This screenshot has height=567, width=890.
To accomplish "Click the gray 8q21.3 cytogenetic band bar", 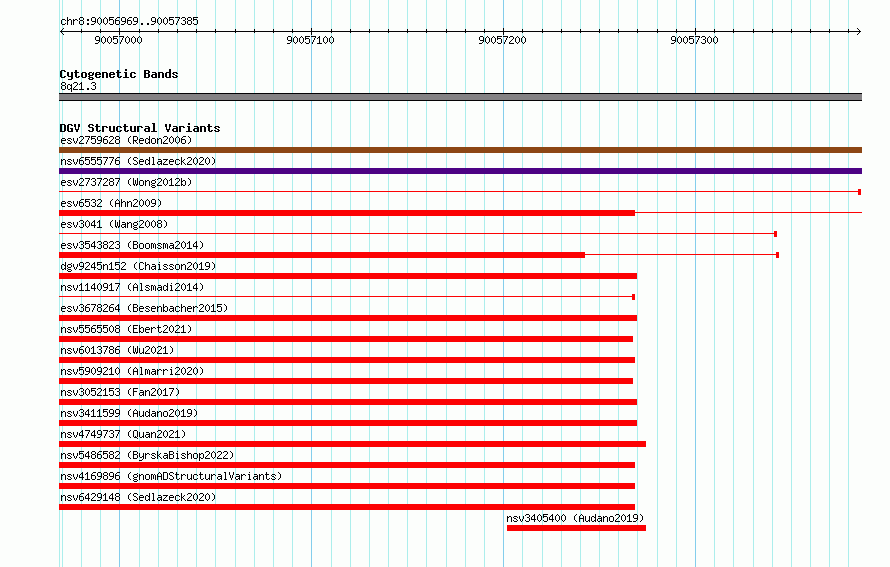I will tap(460, 97).
